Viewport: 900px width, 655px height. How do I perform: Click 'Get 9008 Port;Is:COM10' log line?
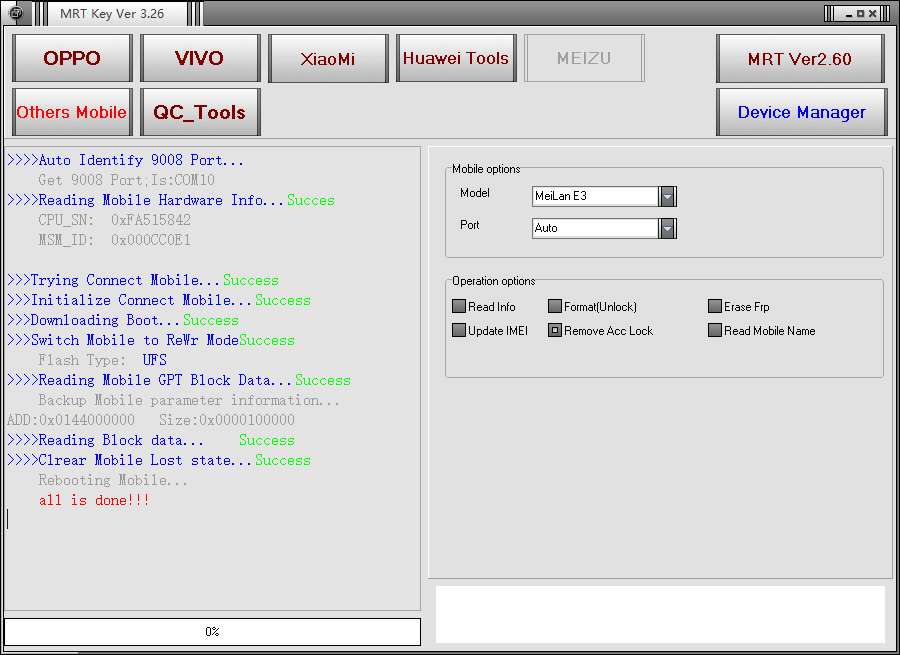point(126,180)
